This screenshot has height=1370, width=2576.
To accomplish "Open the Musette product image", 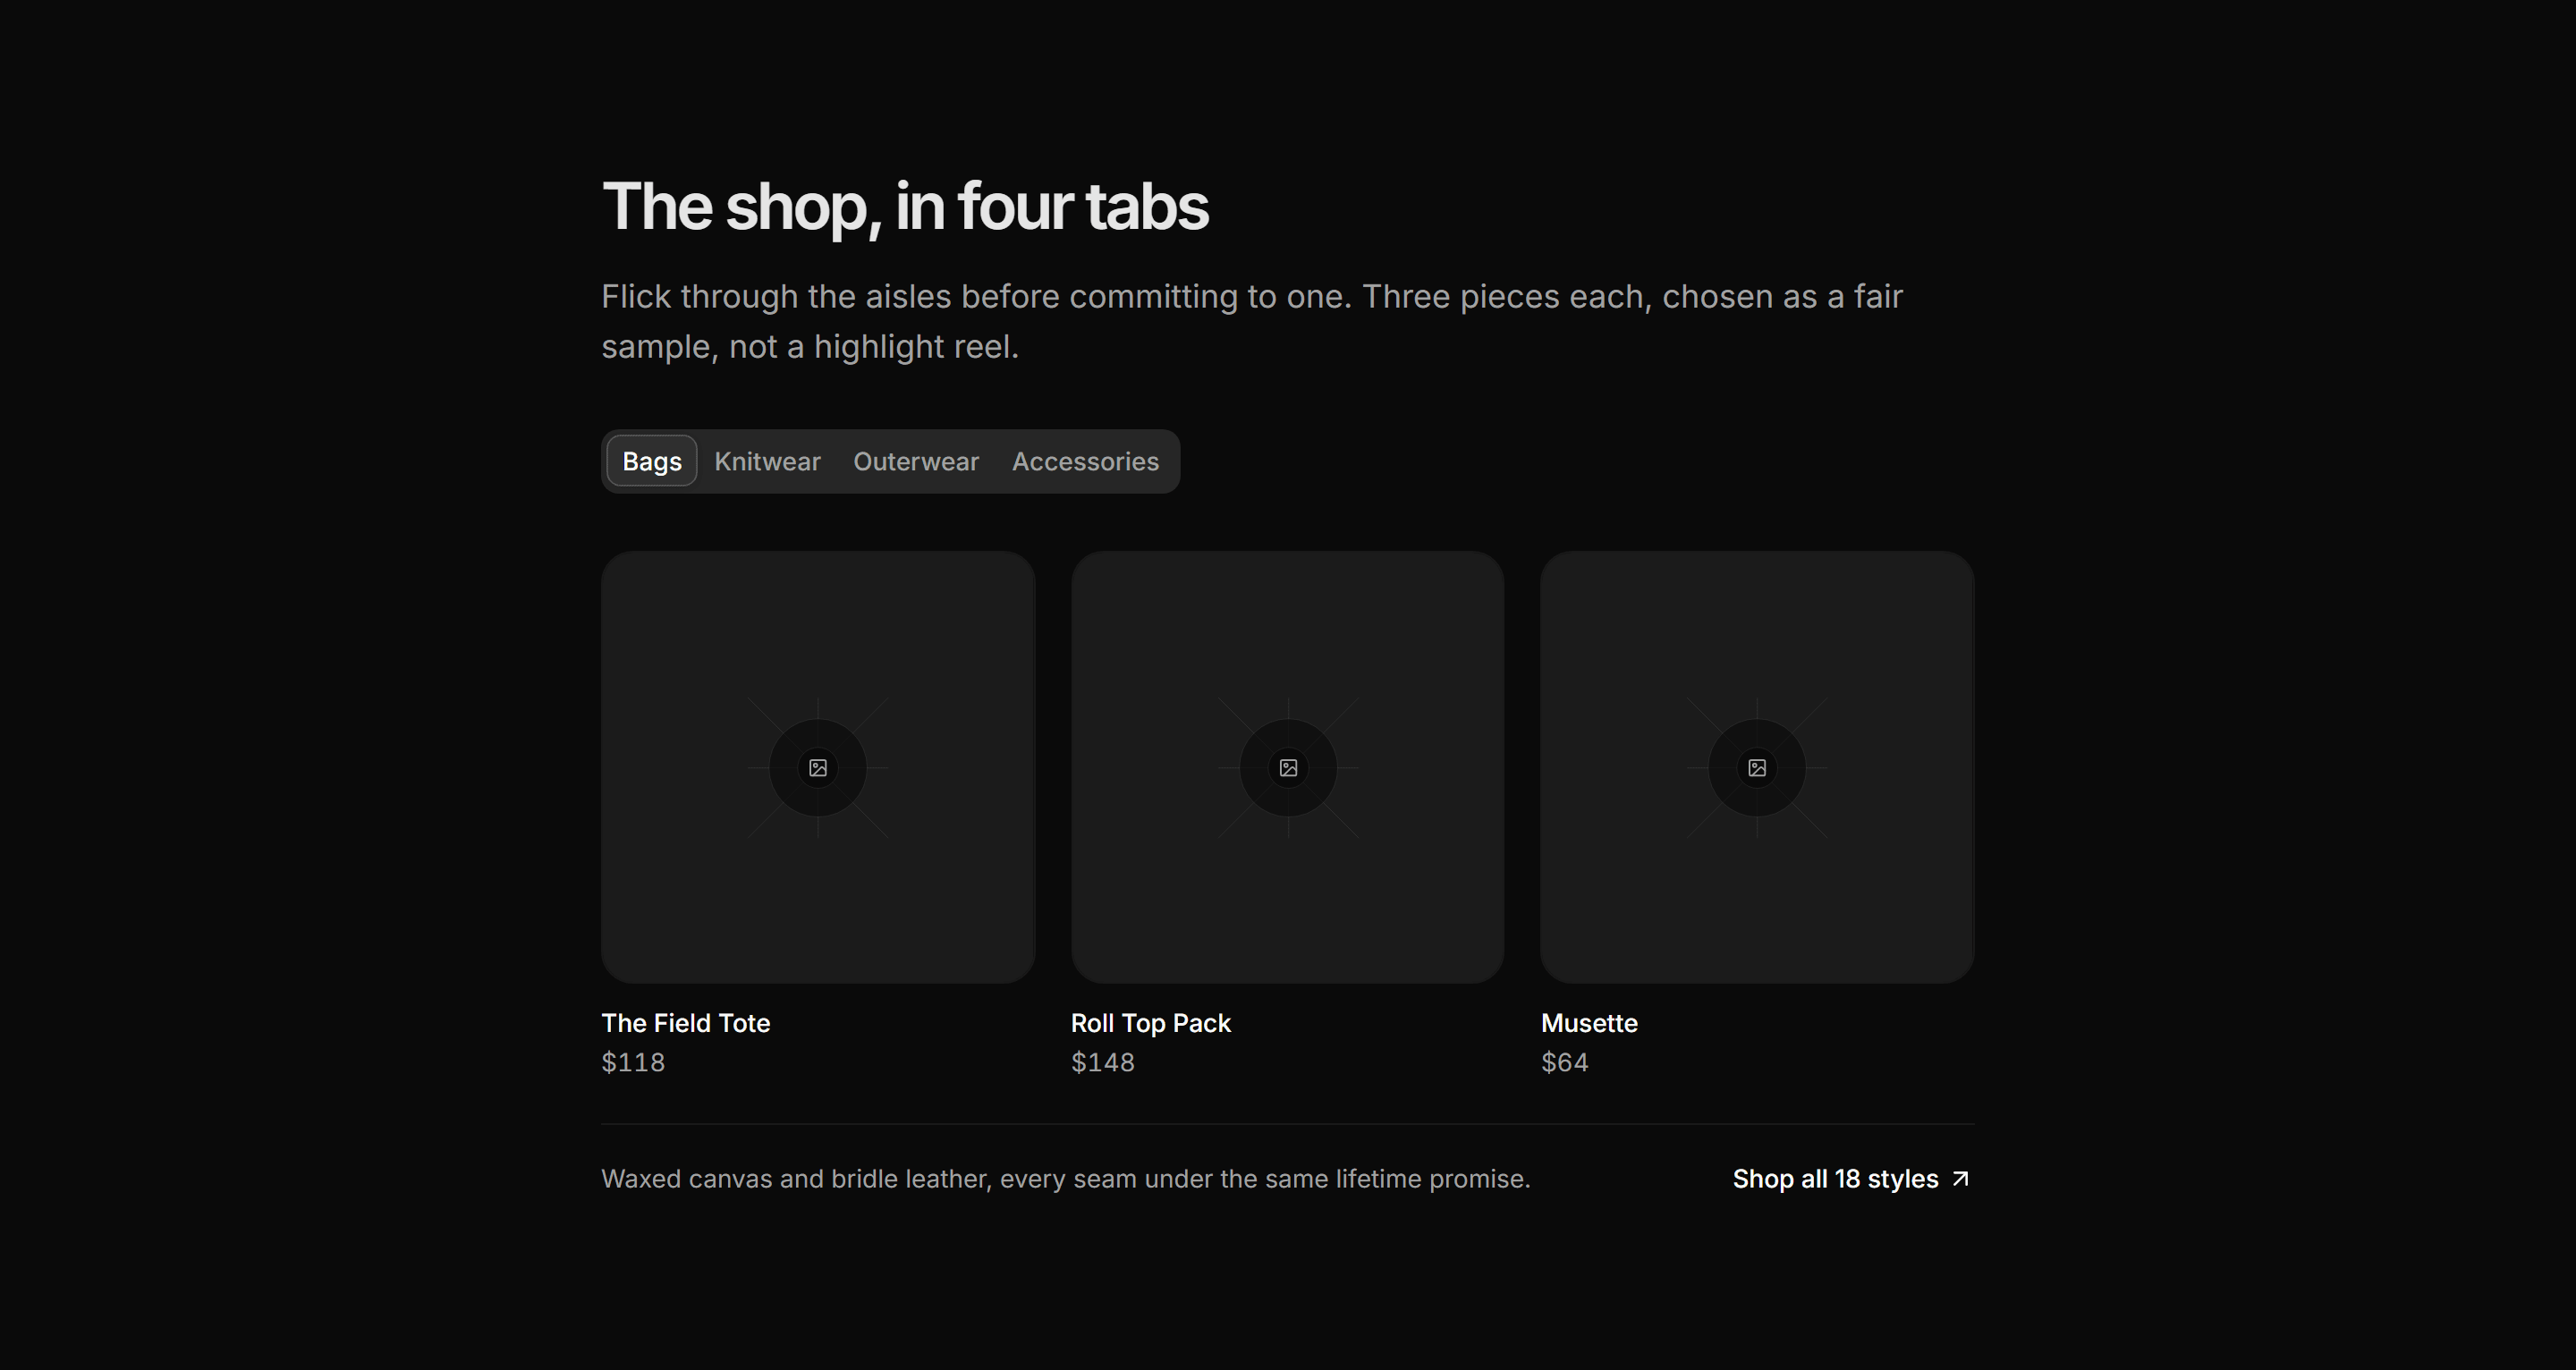I will (1757, 767).
